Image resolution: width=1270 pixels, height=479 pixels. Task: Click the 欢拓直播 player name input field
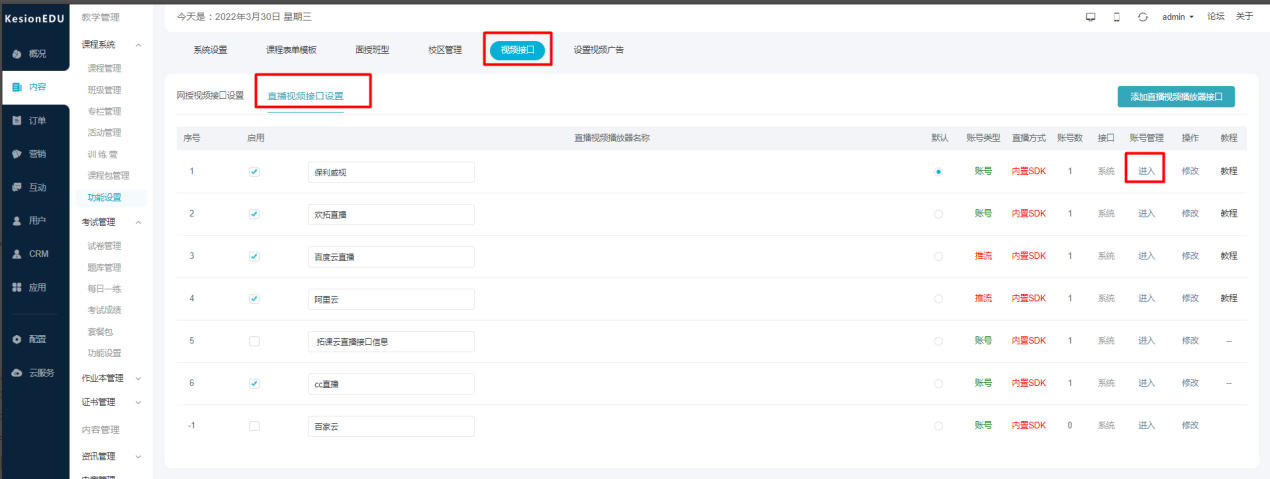tap(390, 214)
